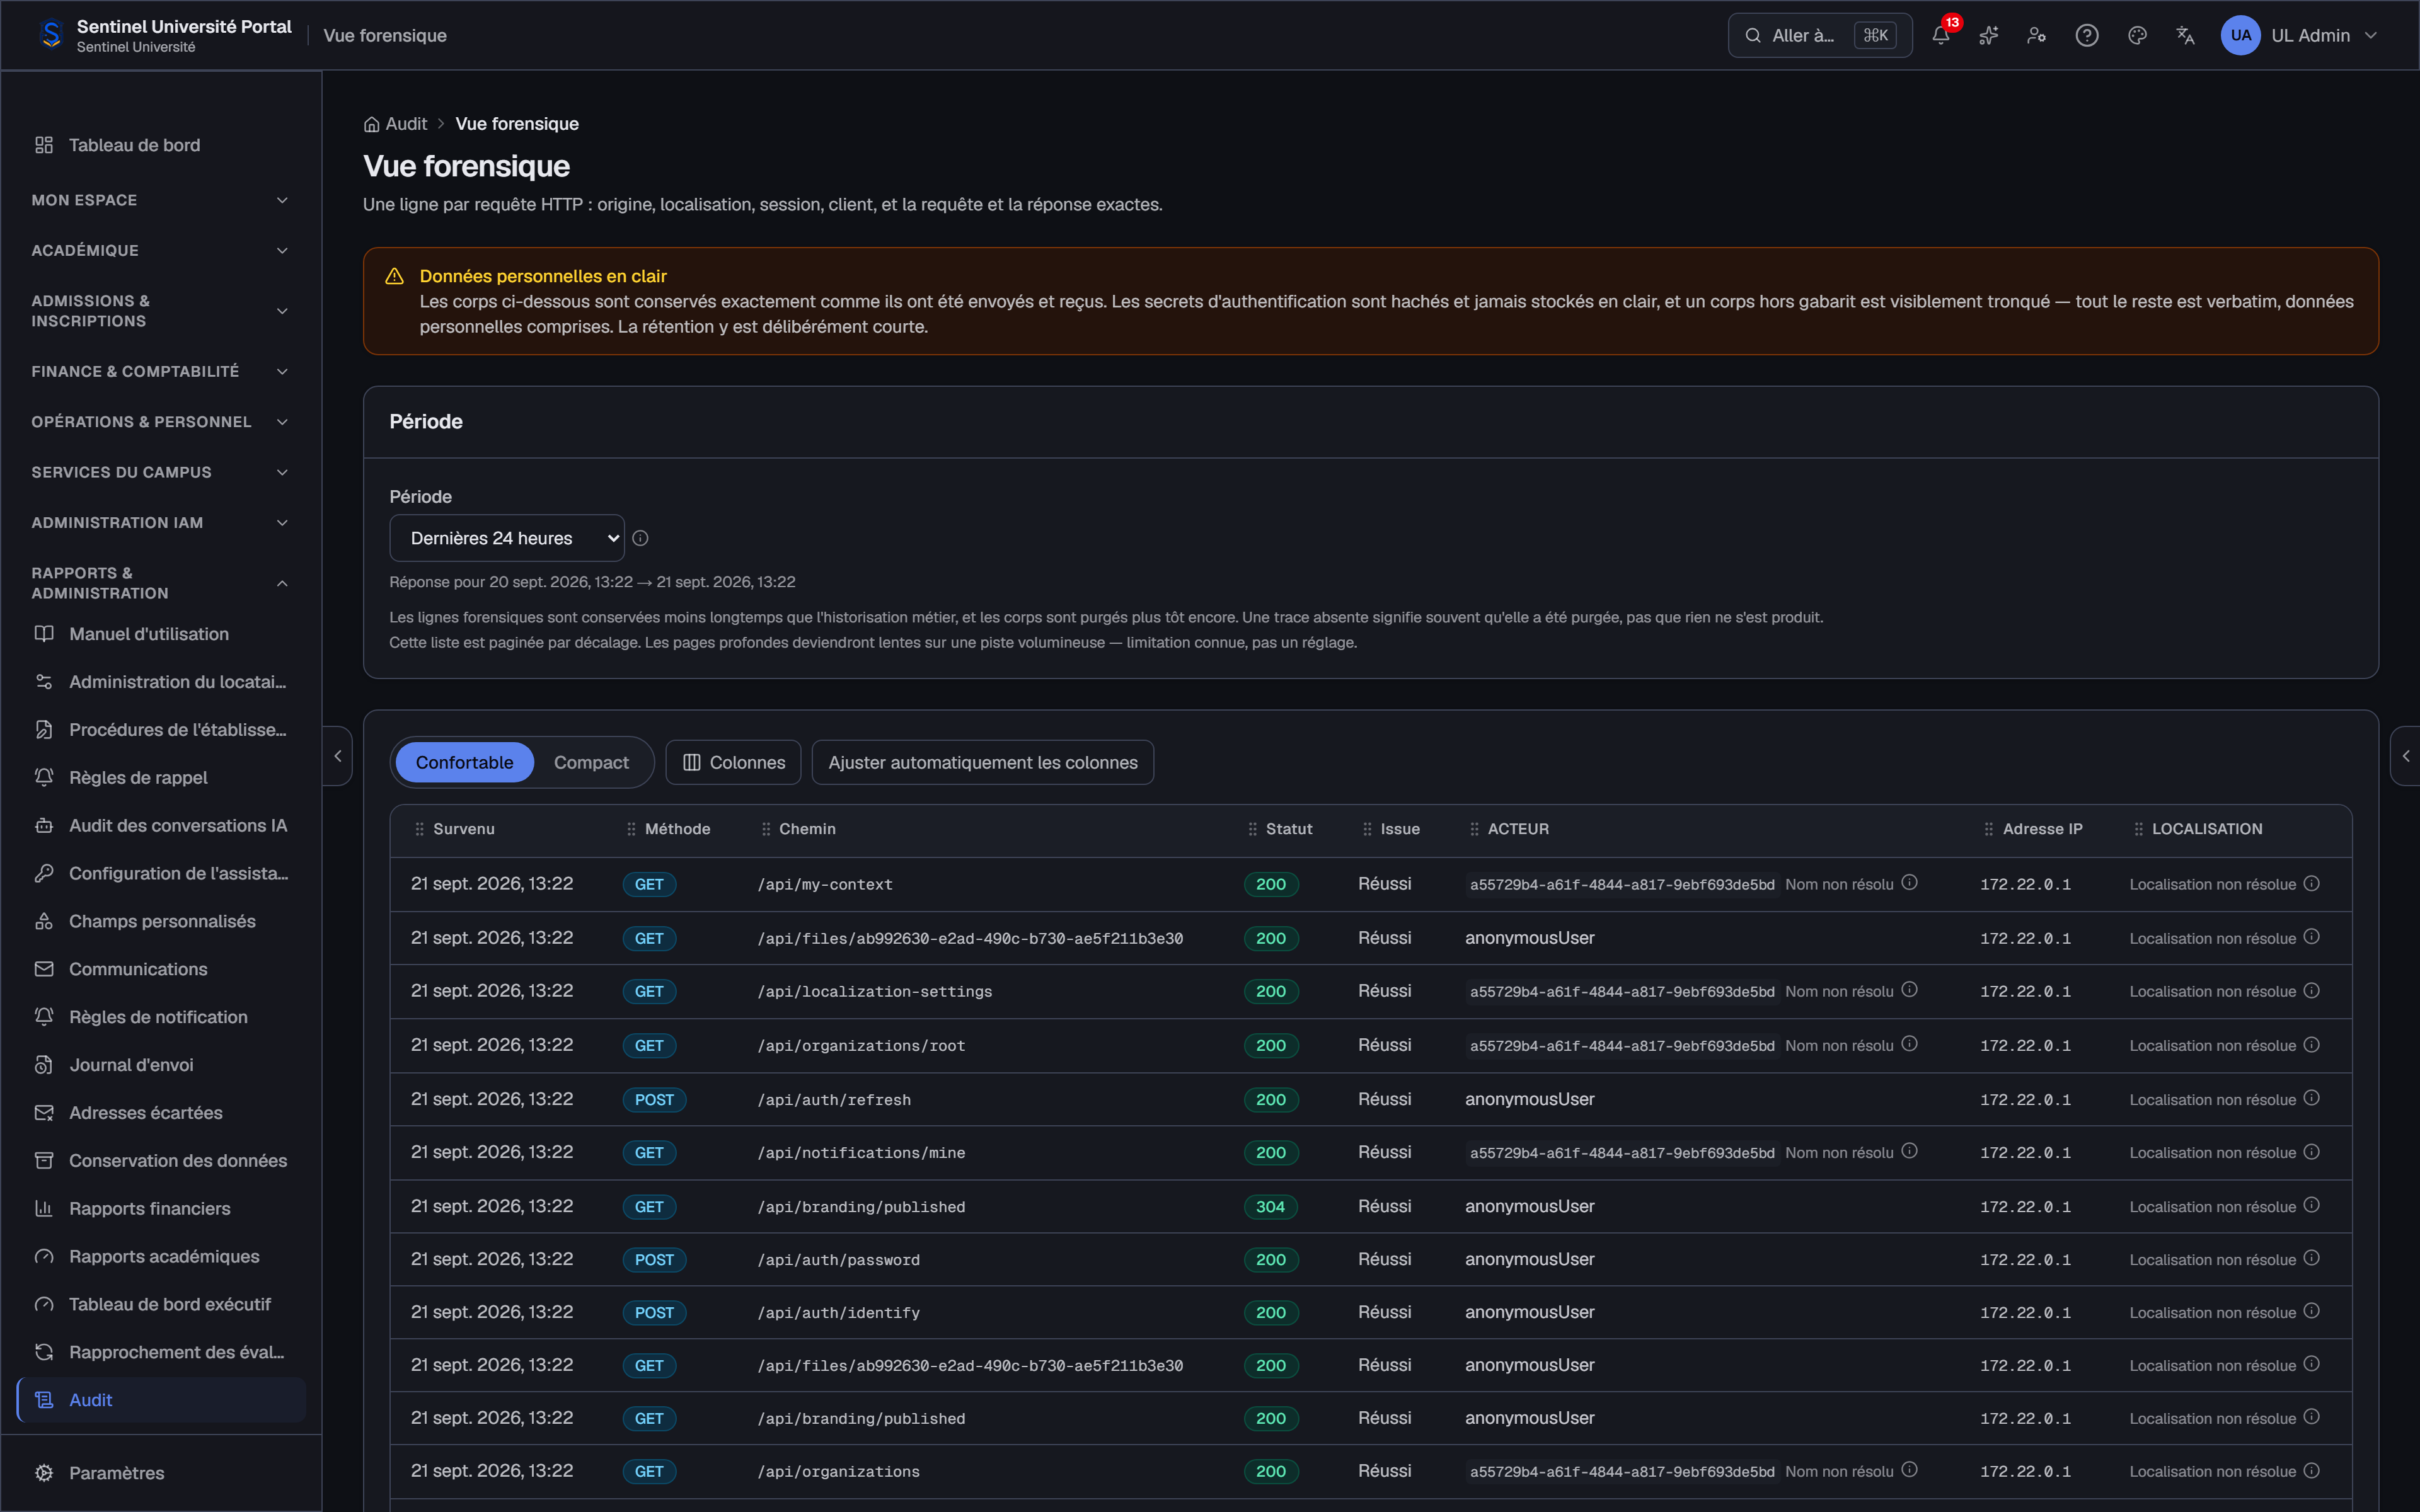Click the /api/auth/password path cell

click(838, 1260)
